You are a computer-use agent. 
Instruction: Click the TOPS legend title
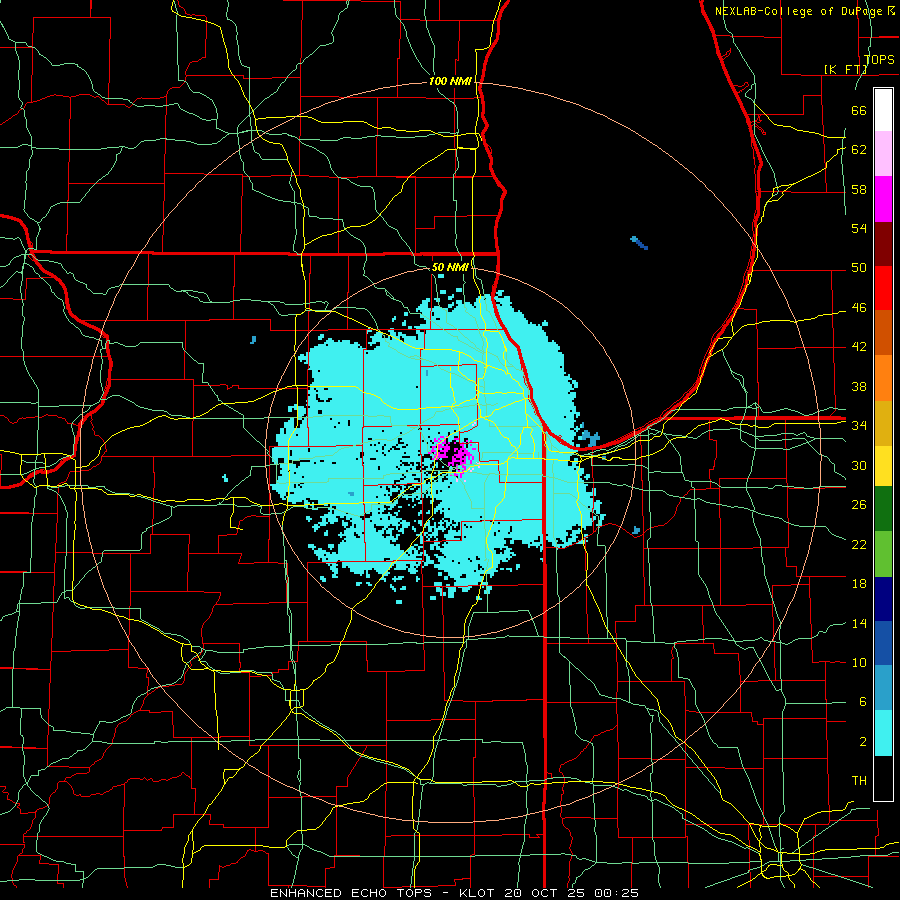(x=879, y=59)
